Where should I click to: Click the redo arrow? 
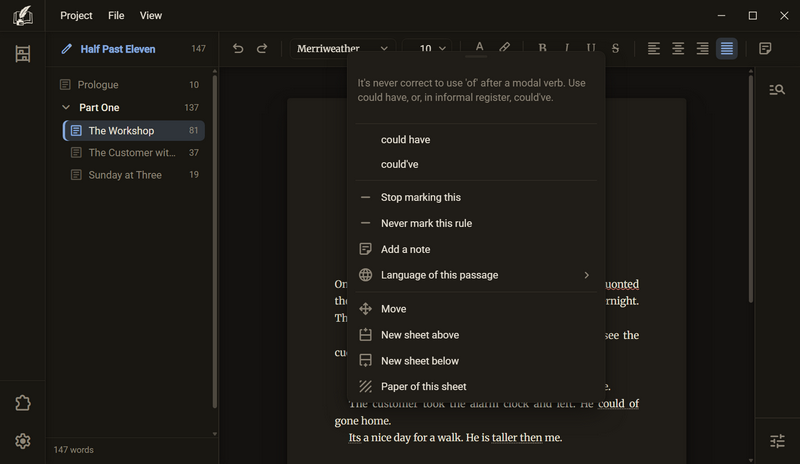point(262,48)
